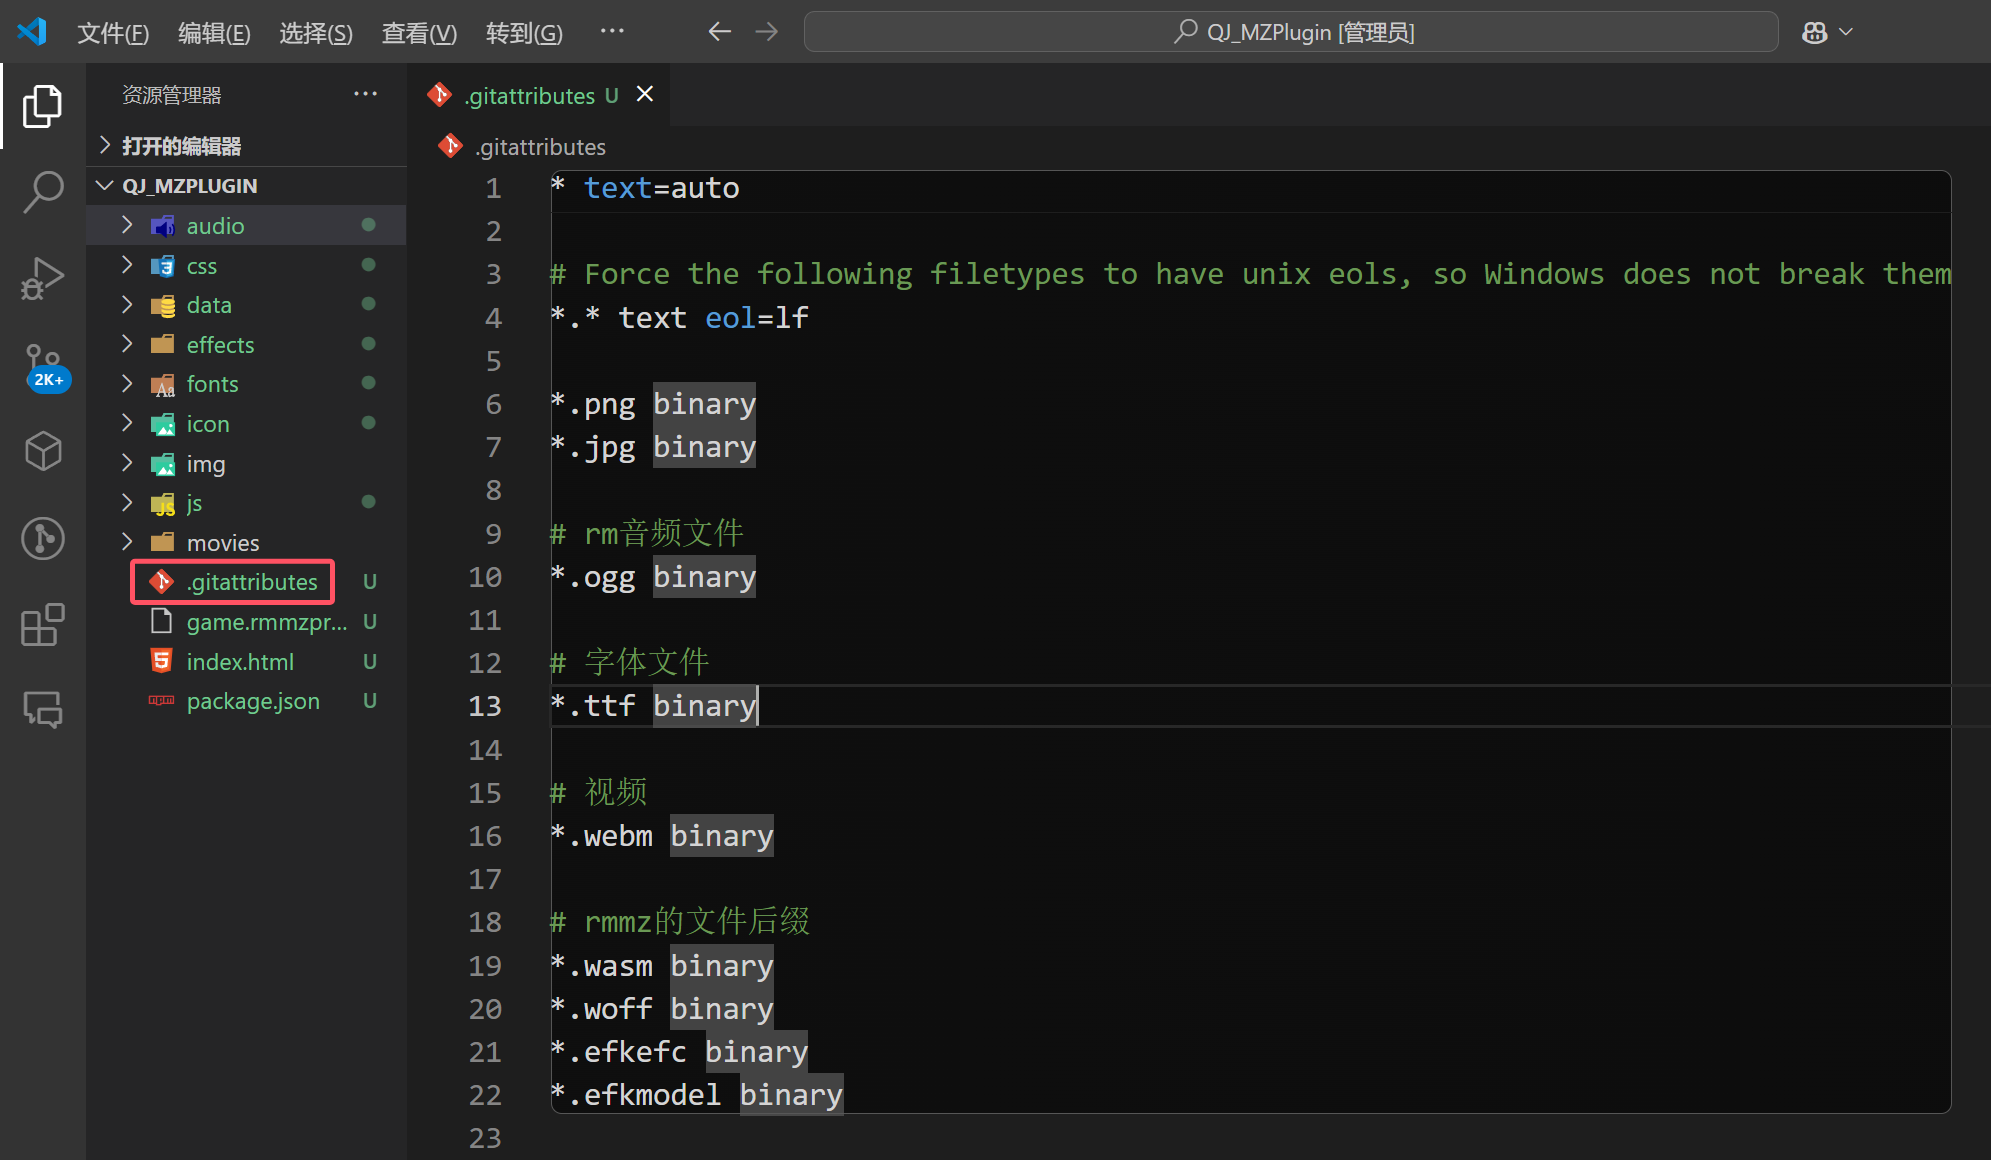Select the .gitattributes editor tab
Screen dimensions: 1991x1160
click(x=539, y=95)
